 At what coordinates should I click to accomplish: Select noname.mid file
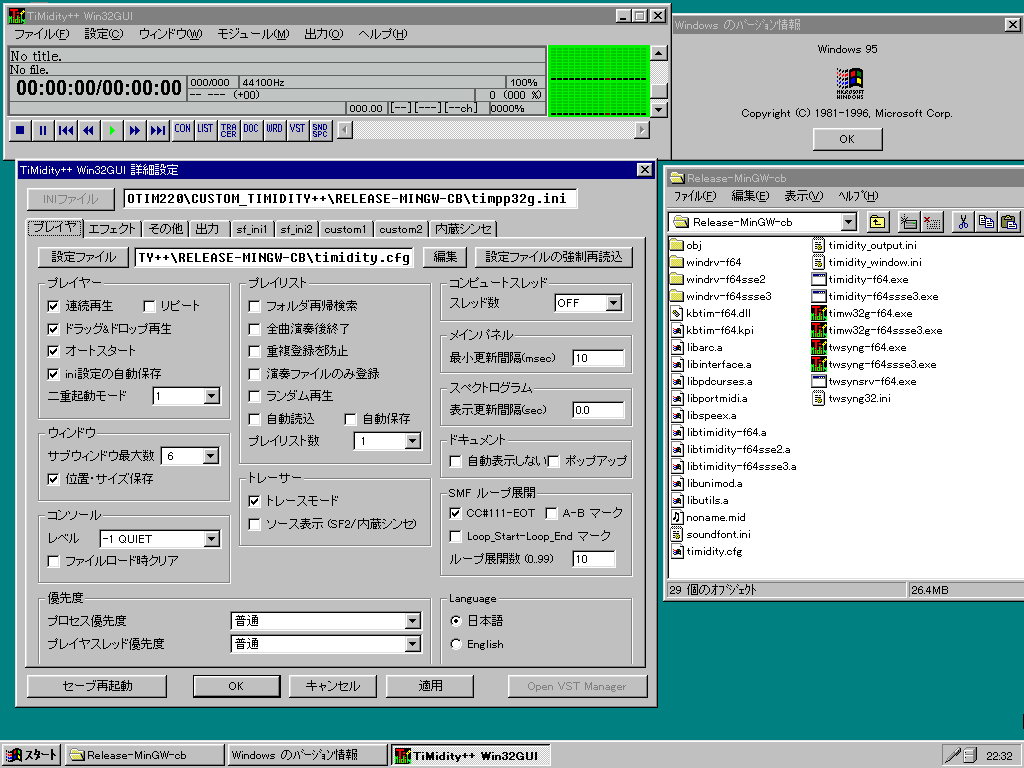[708, 517]
